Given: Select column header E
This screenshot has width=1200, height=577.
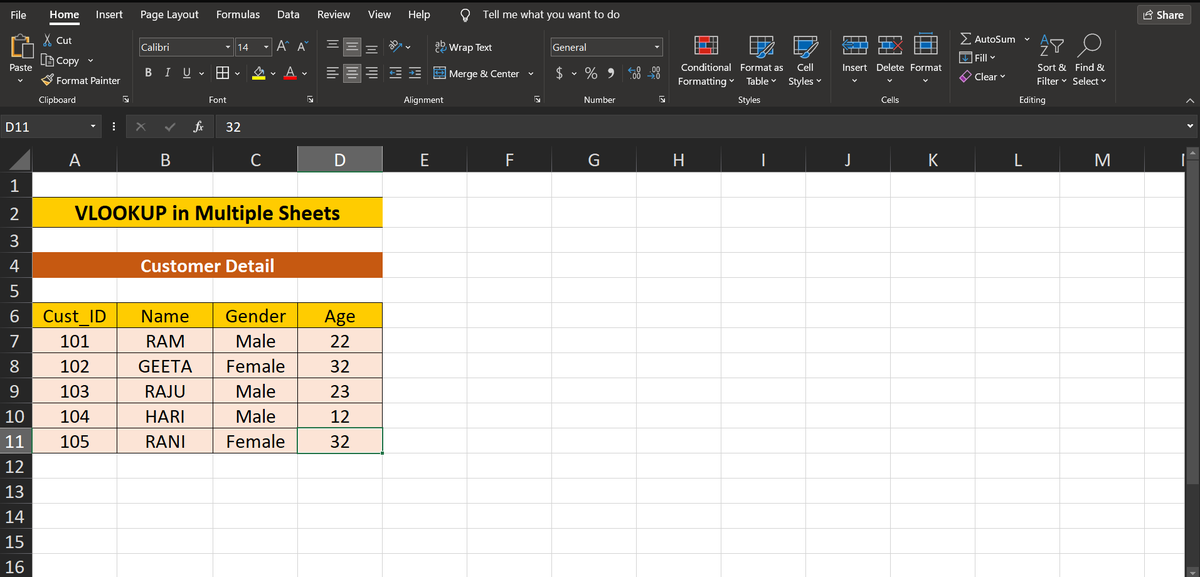Looking at the screenshot, I should pos(425,158).
